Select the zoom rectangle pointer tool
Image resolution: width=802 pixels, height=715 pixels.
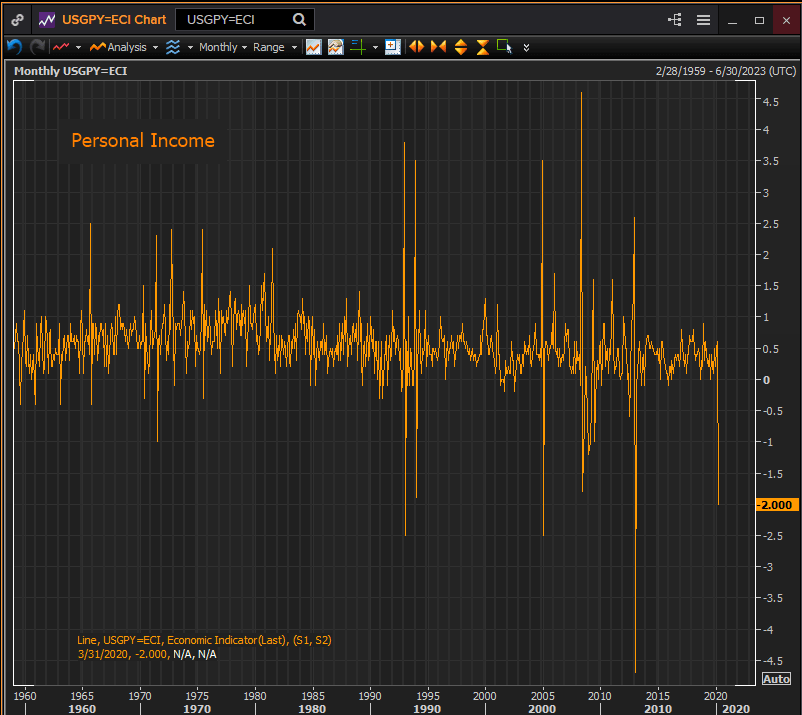504,47
